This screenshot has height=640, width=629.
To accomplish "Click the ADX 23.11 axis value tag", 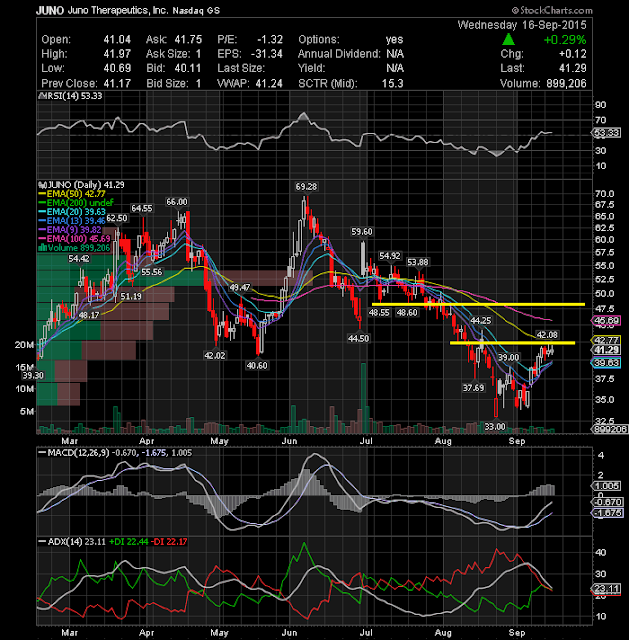I will click(607, 589).
